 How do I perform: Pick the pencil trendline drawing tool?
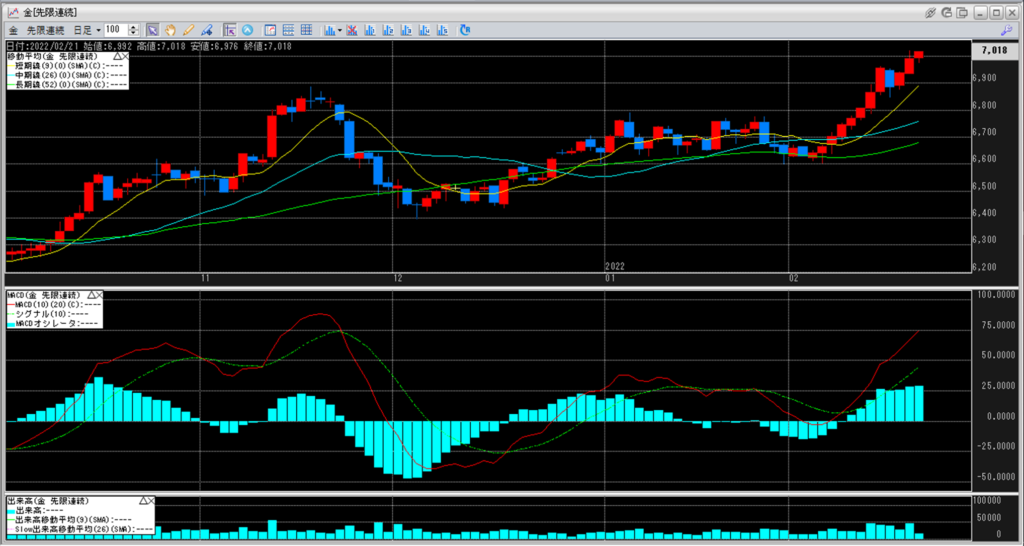coord(187,30)
